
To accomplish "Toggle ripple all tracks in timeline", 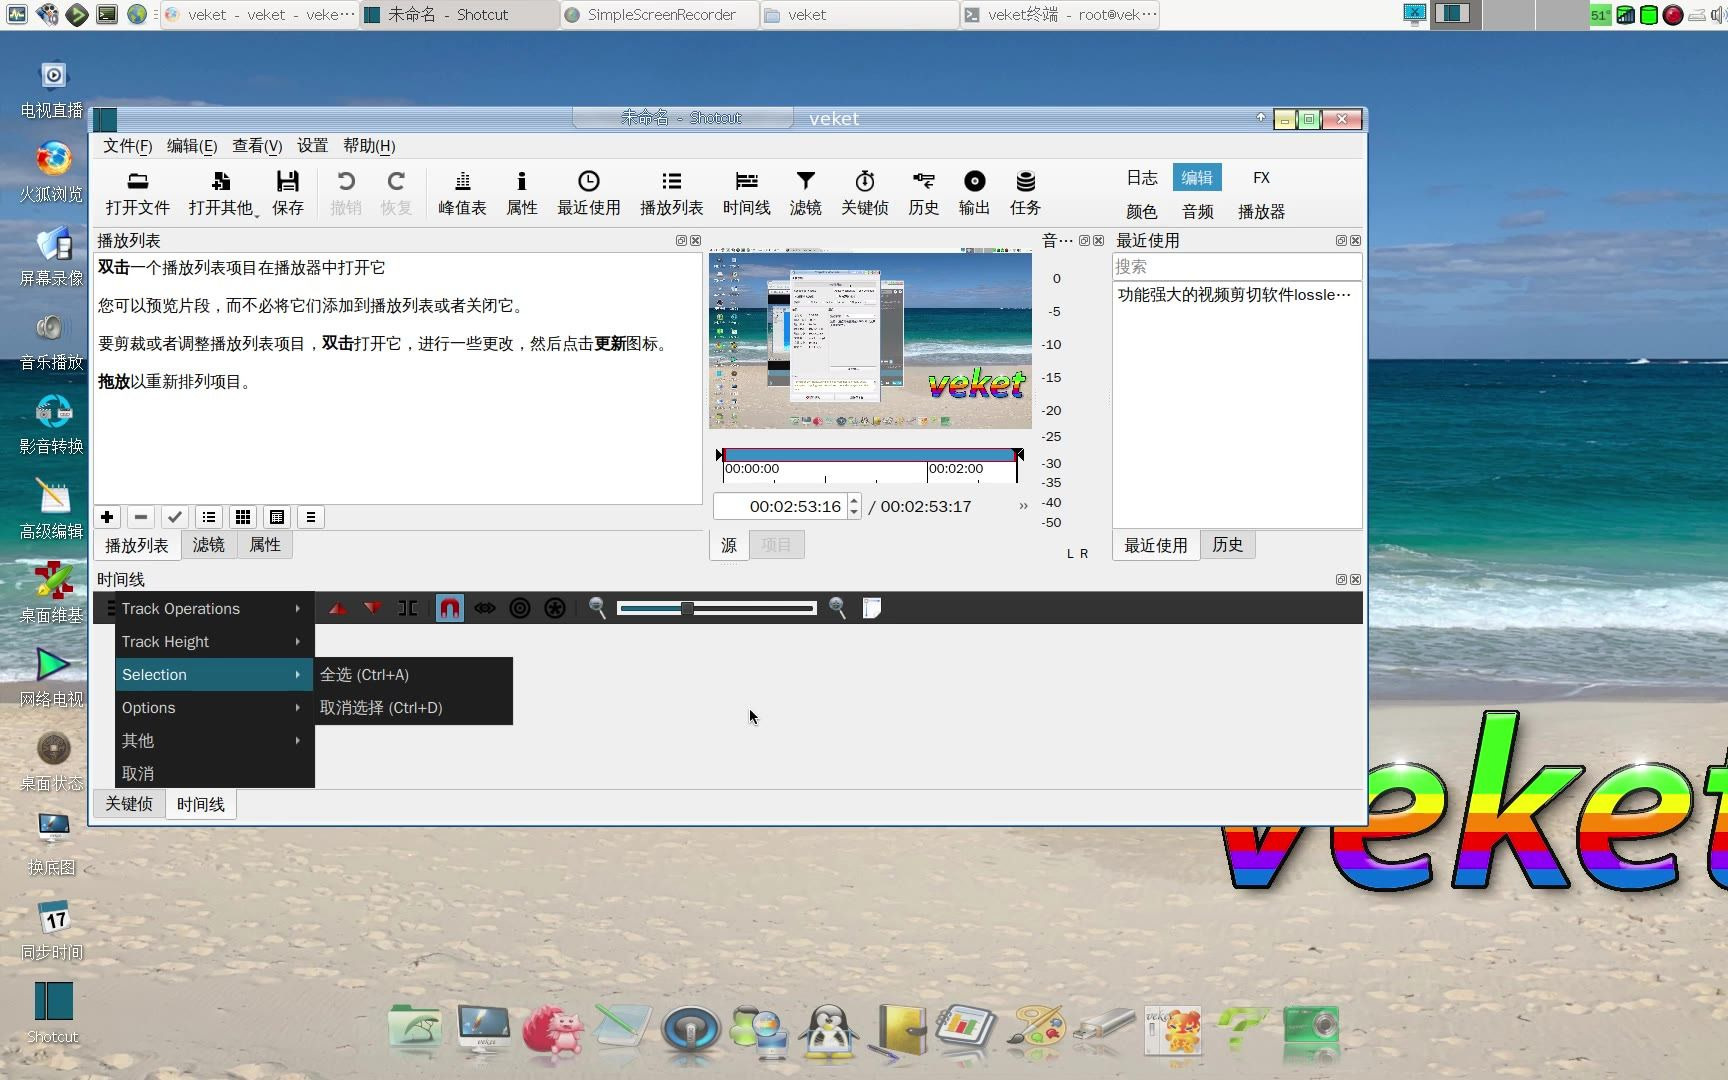I will pyautogui.click(x=555, y=607).
